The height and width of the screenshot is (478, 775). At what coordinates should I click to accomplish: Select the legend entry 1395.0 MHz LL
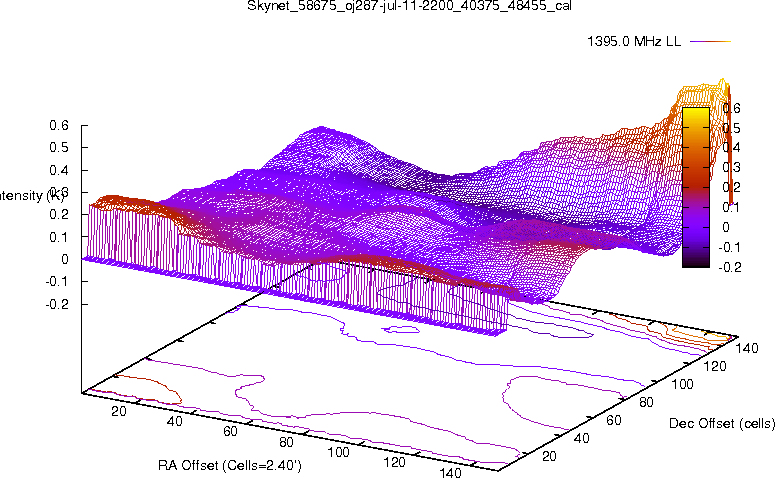[634, 42]
